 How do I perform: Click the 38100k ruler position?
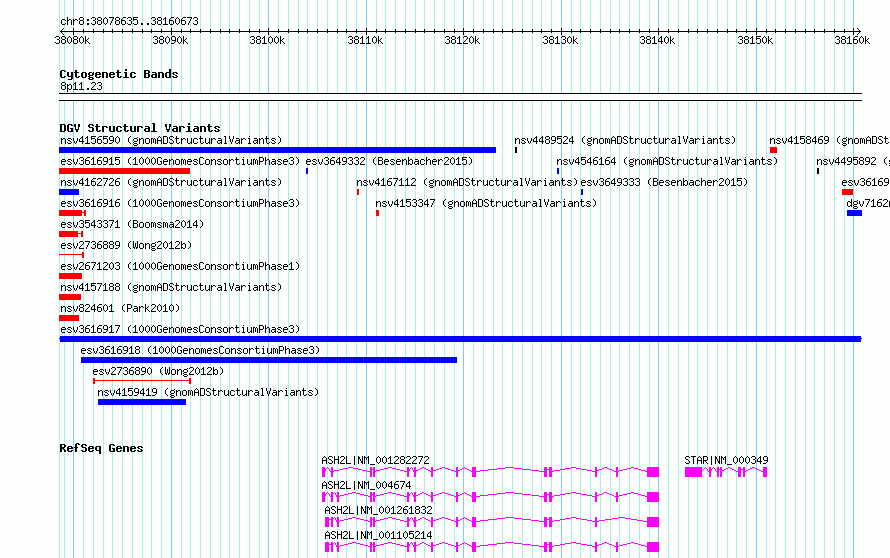coord(267,40)
